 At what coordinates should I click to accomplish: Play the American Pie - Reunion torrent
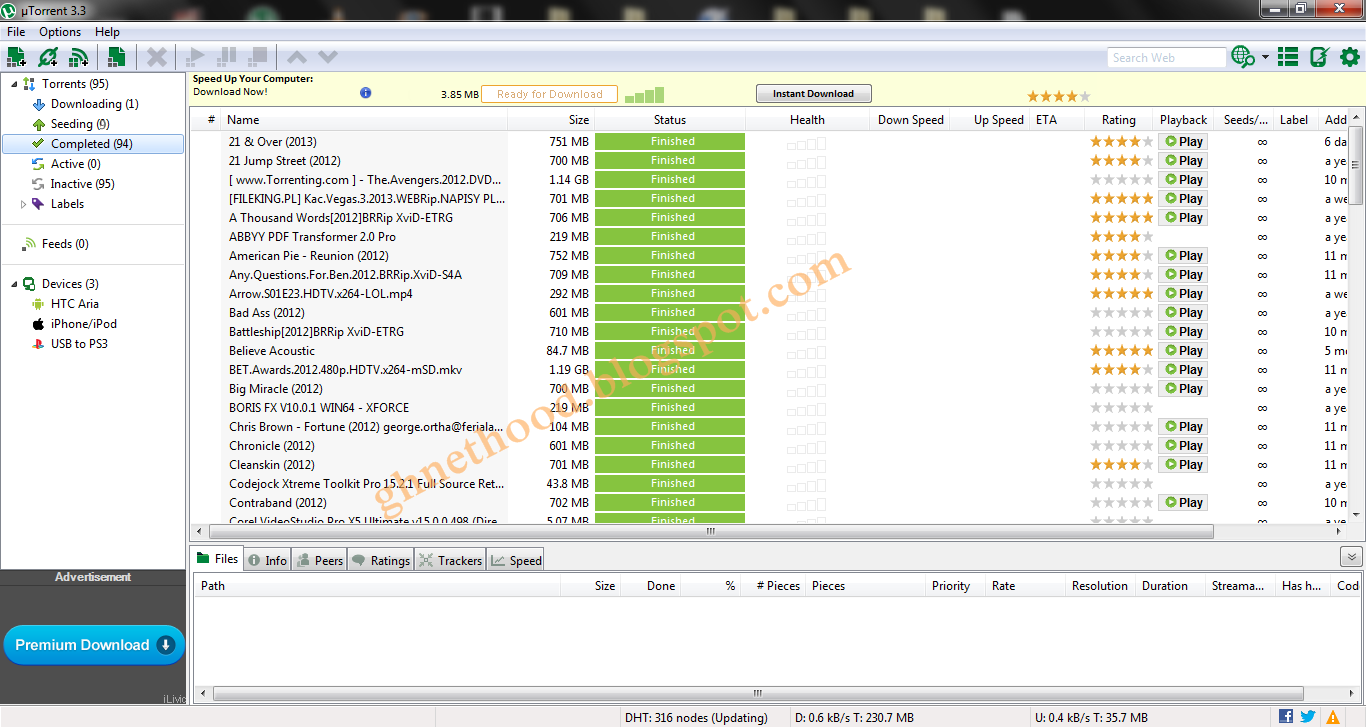pyautogui.click(x=1183, y=256)
